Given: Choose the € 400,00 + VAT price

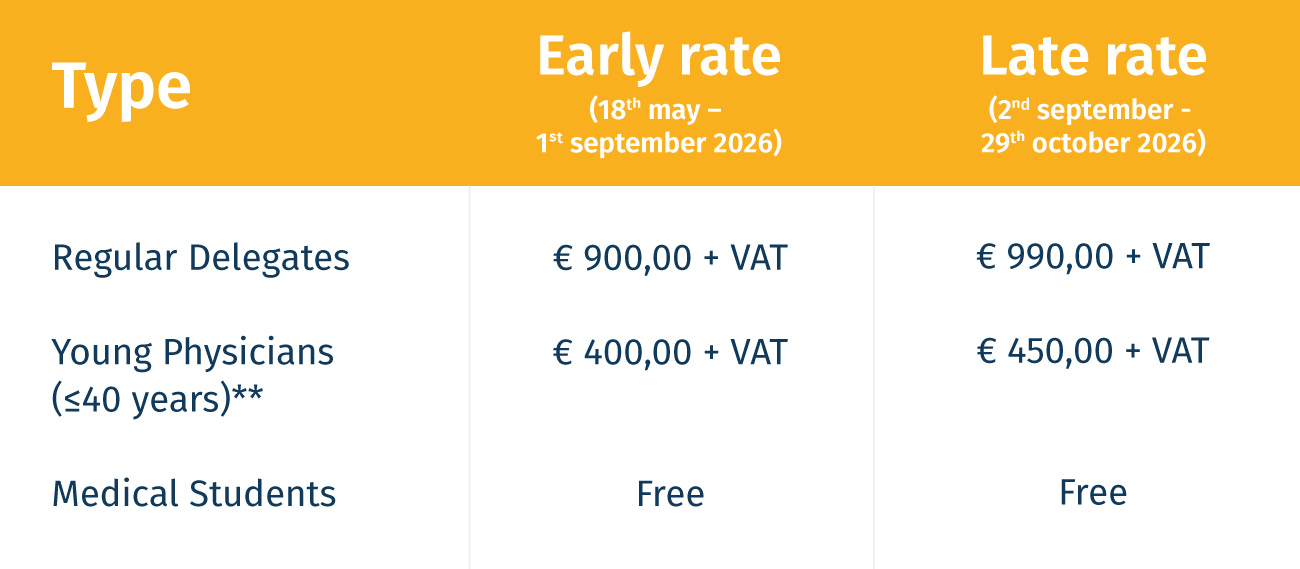Looking at the screenshot, I should [x=670, y=352].
